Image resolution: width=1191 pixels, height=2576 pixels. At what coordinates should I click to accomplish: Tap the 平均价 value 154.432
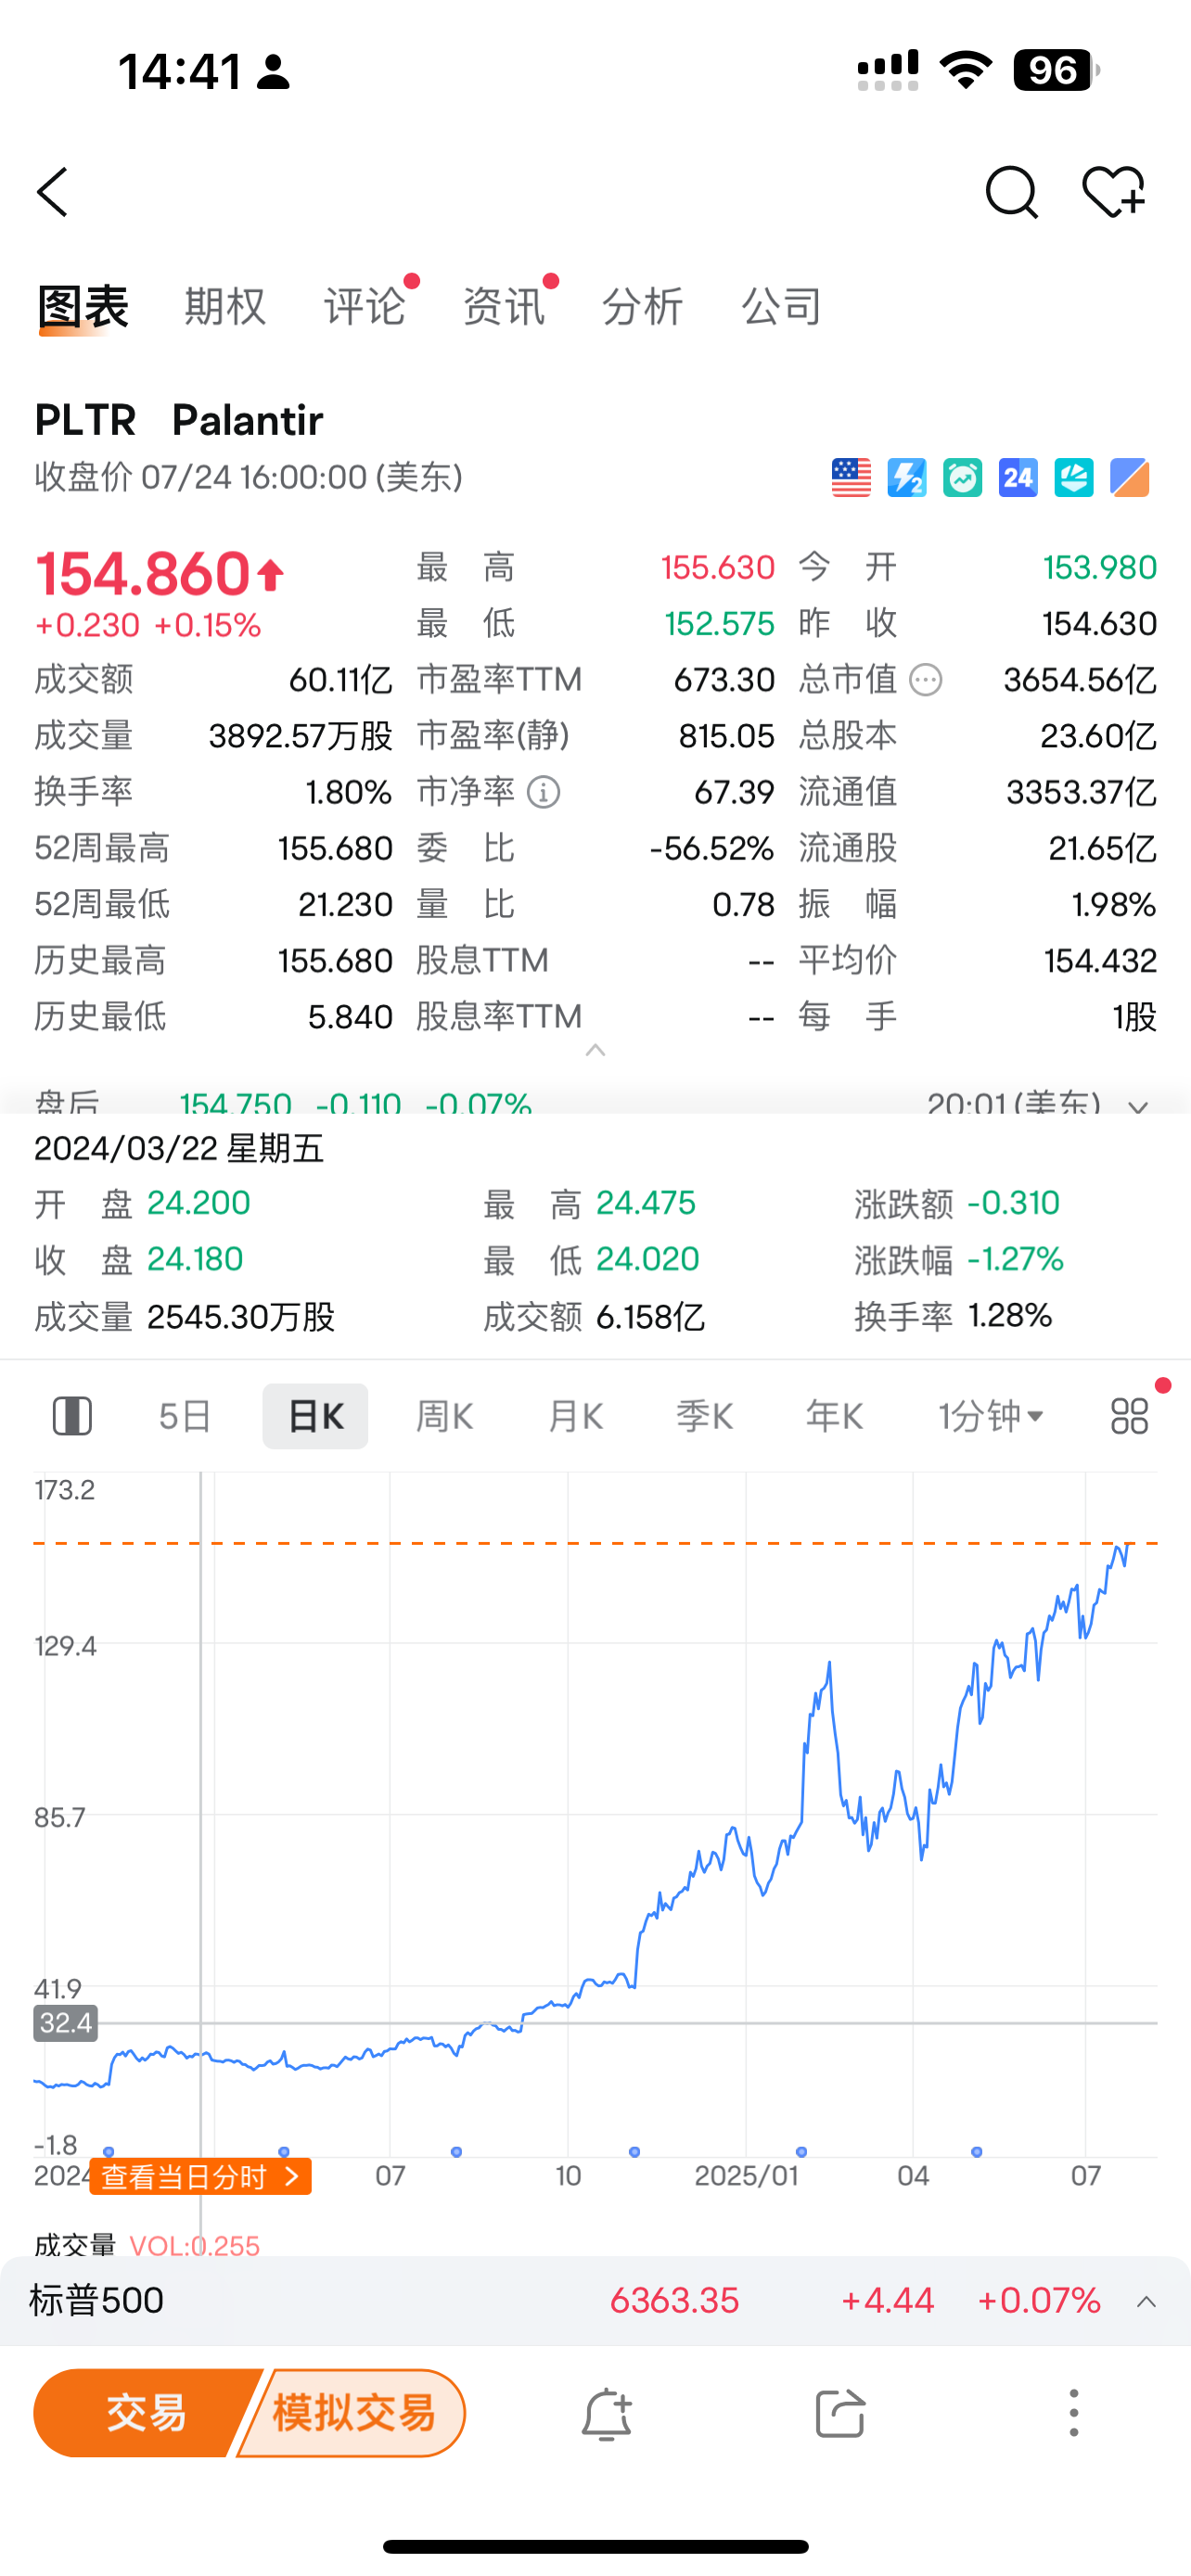1100,960
